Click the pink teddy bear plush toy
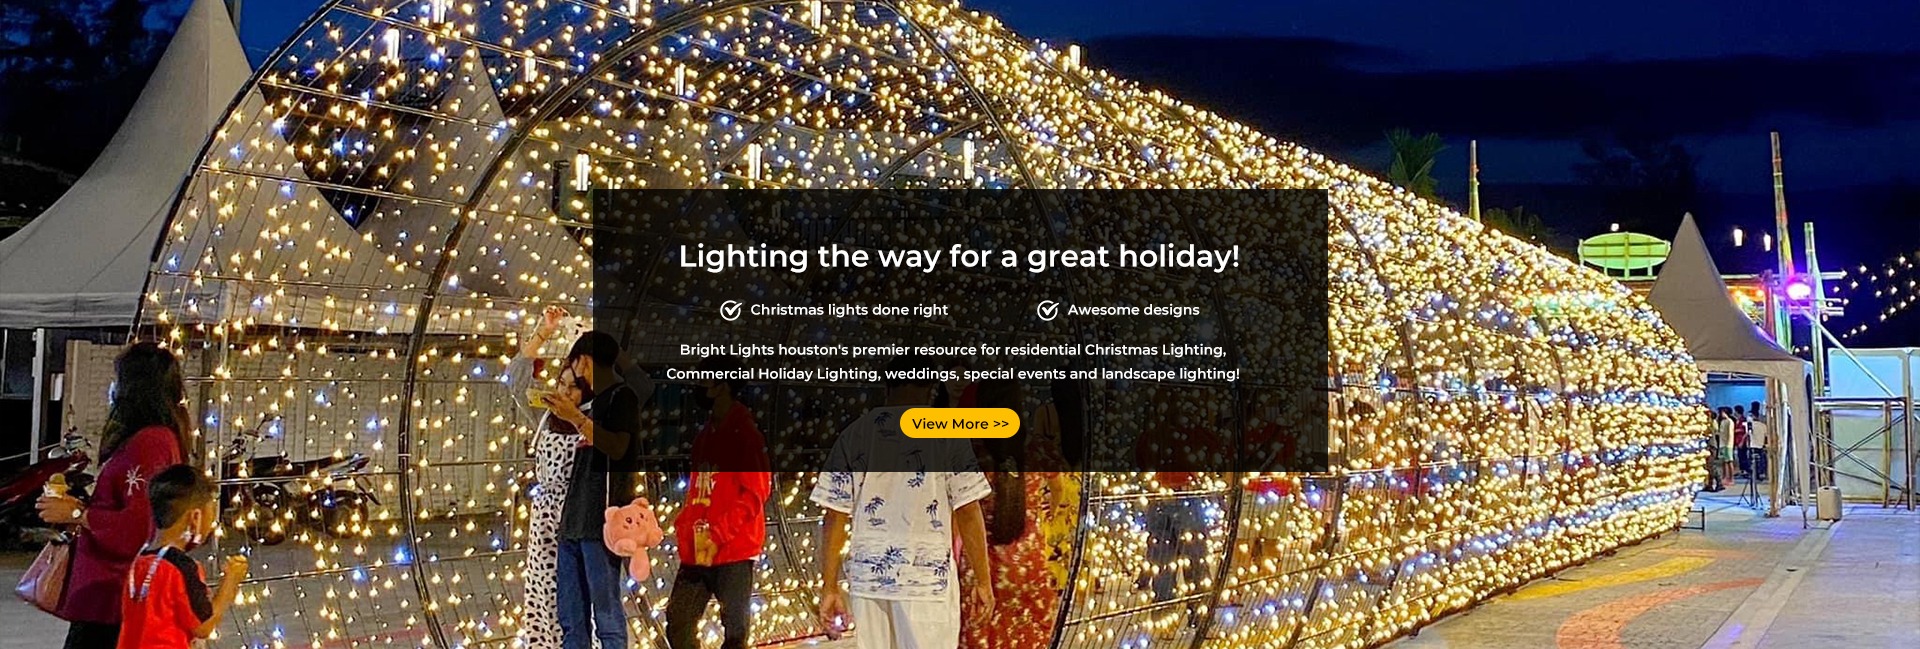 (x=631, y=537)
